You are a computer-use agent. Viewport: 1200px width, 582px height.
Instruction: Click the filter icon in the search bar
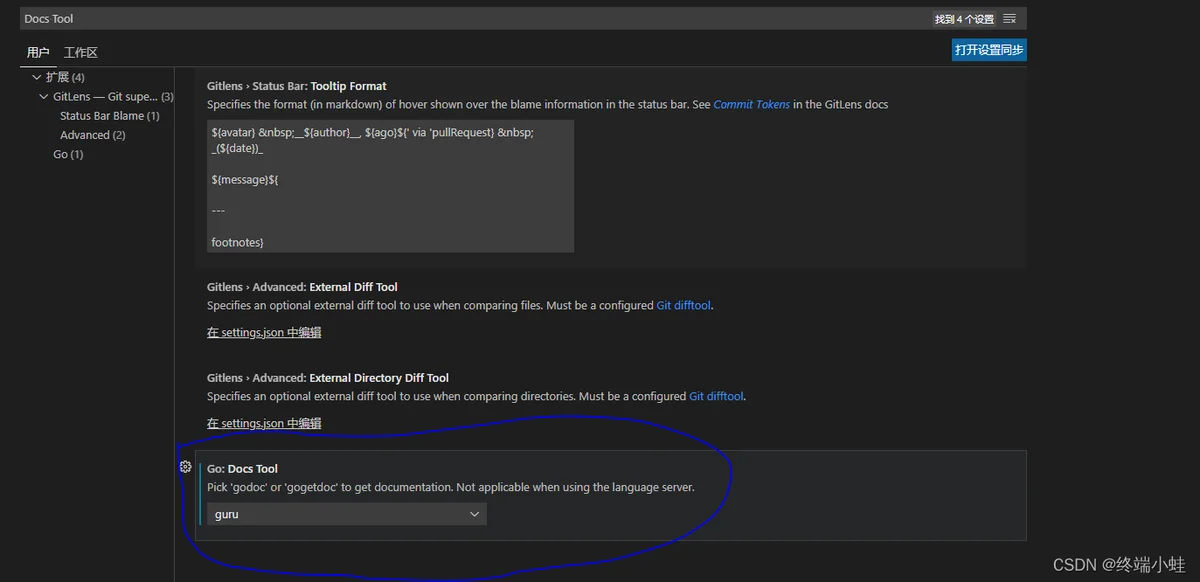pos(1010,19)
